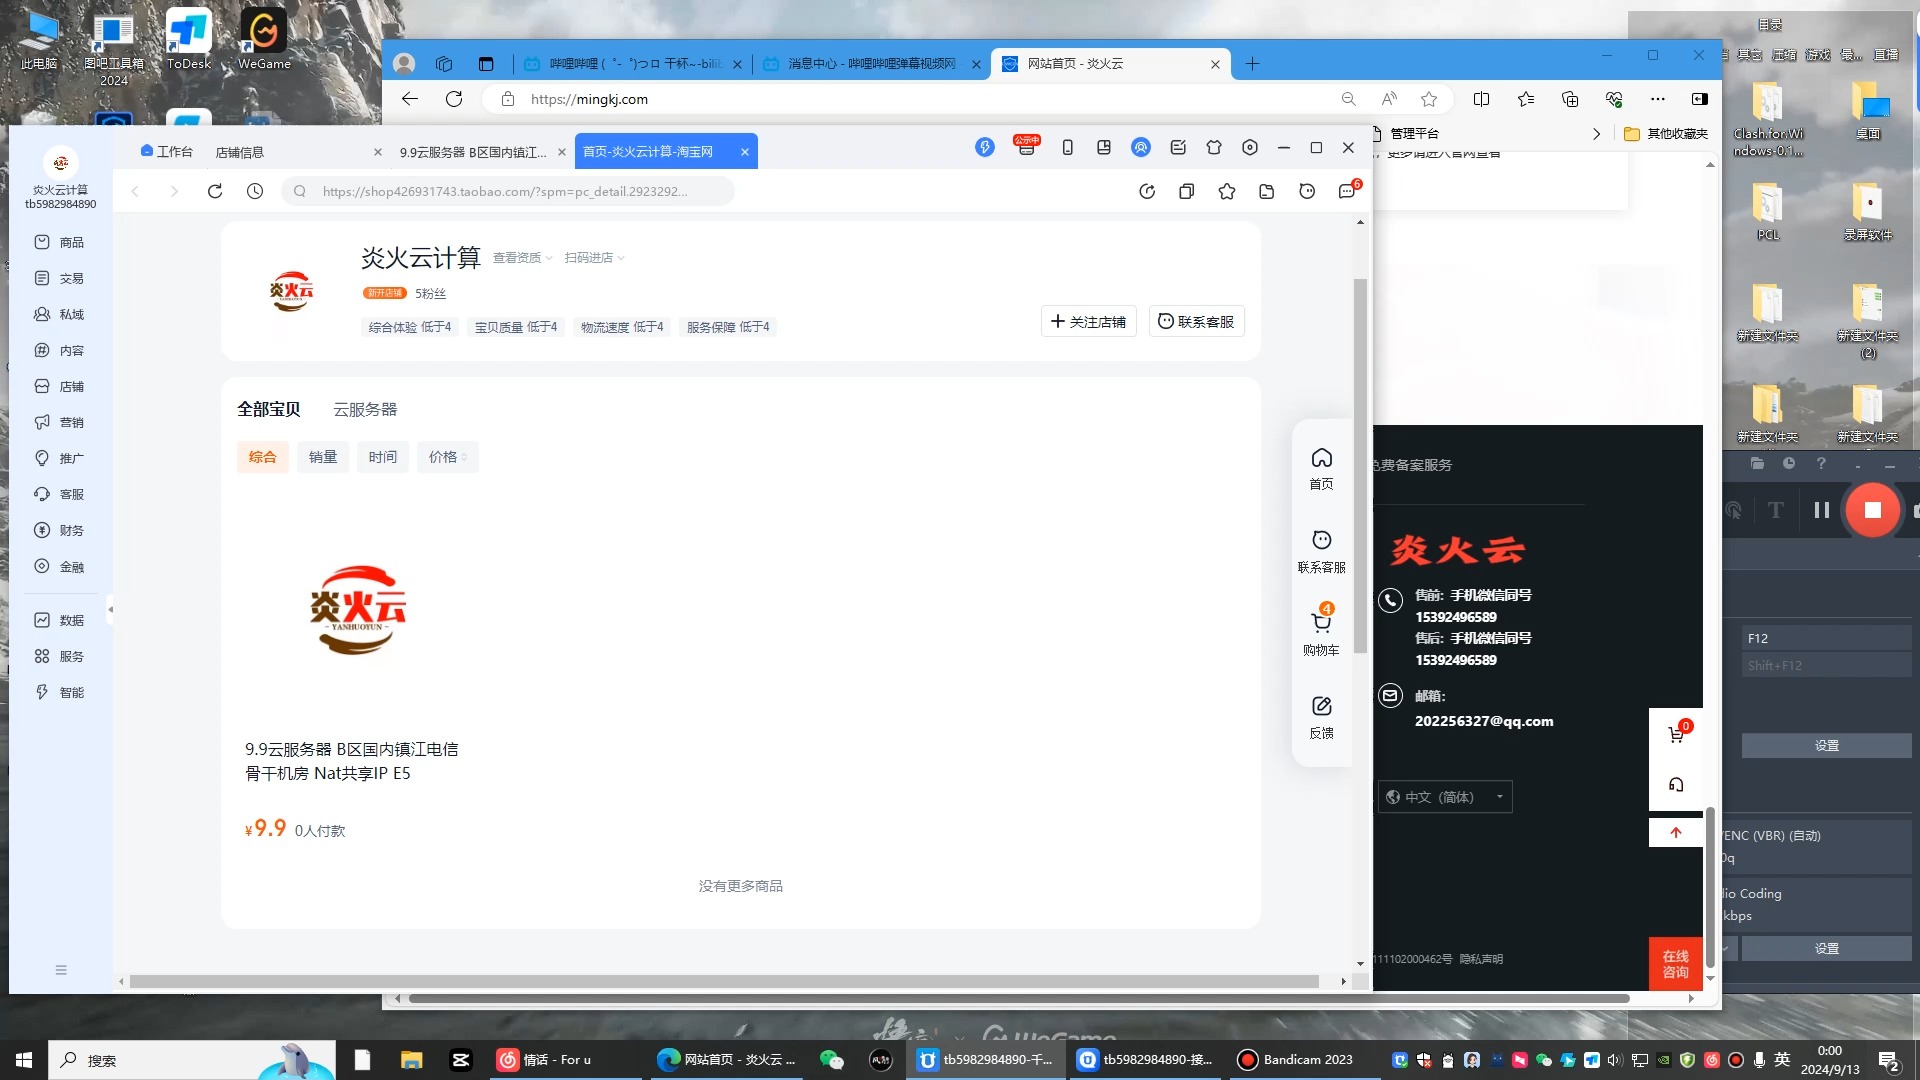Add Edge page to favorites
The image size is (1920, 1080).
coord(1429,99)
